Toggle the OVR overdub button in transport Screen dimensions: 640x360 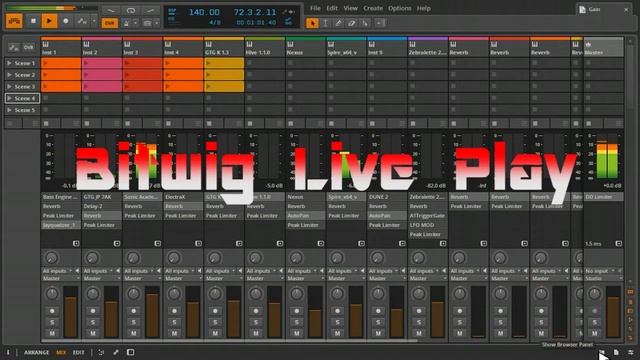coord(109,23)
